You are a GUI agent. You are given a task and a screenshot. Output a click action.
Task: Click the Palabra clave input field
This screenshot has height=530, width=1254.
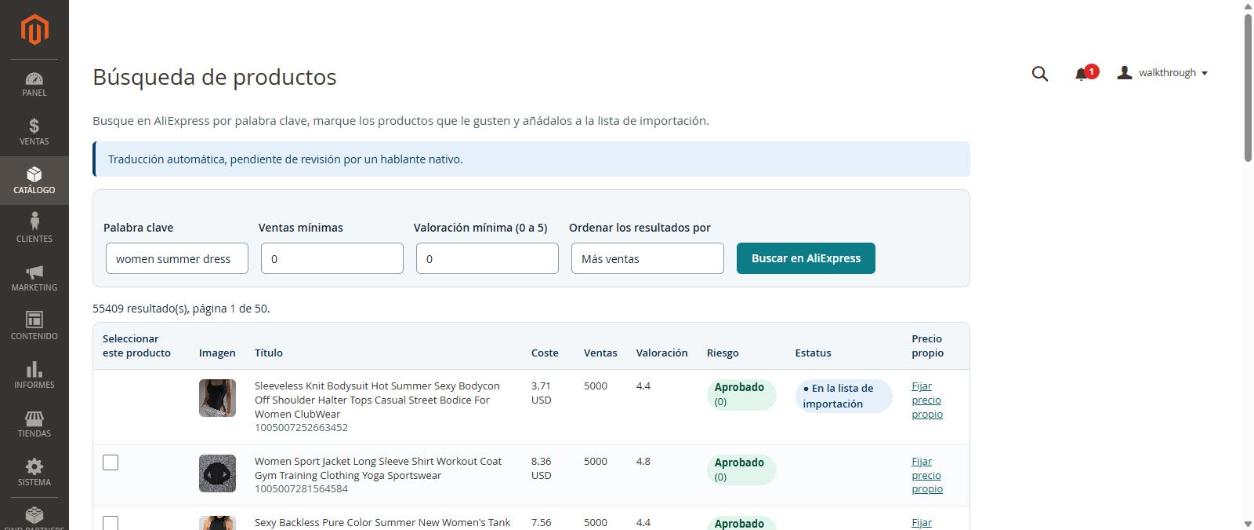177,258
